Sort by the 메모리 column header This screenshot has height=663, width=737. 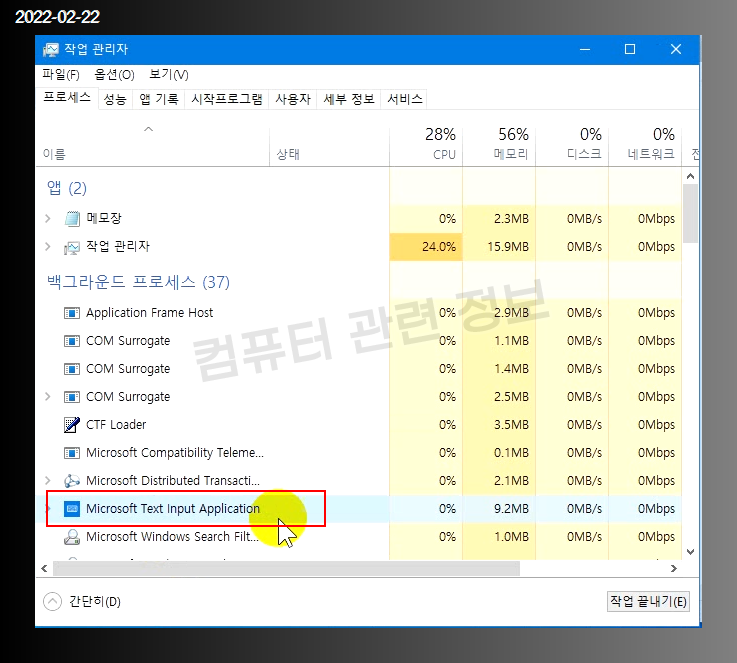pyautogui.click(x=499, y=146)
